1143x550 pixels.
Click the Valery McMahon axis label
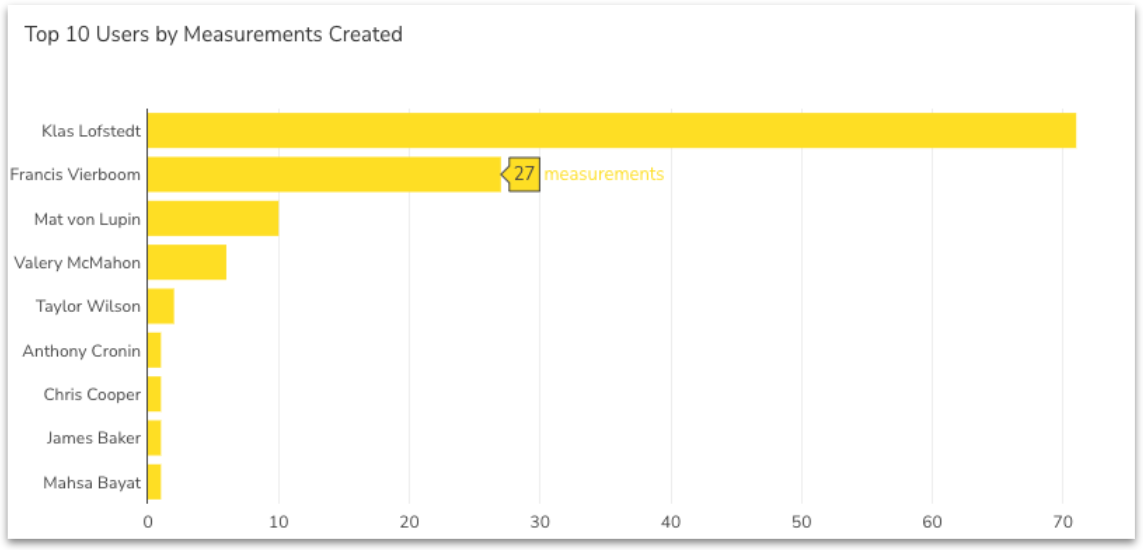click(77, 263)
